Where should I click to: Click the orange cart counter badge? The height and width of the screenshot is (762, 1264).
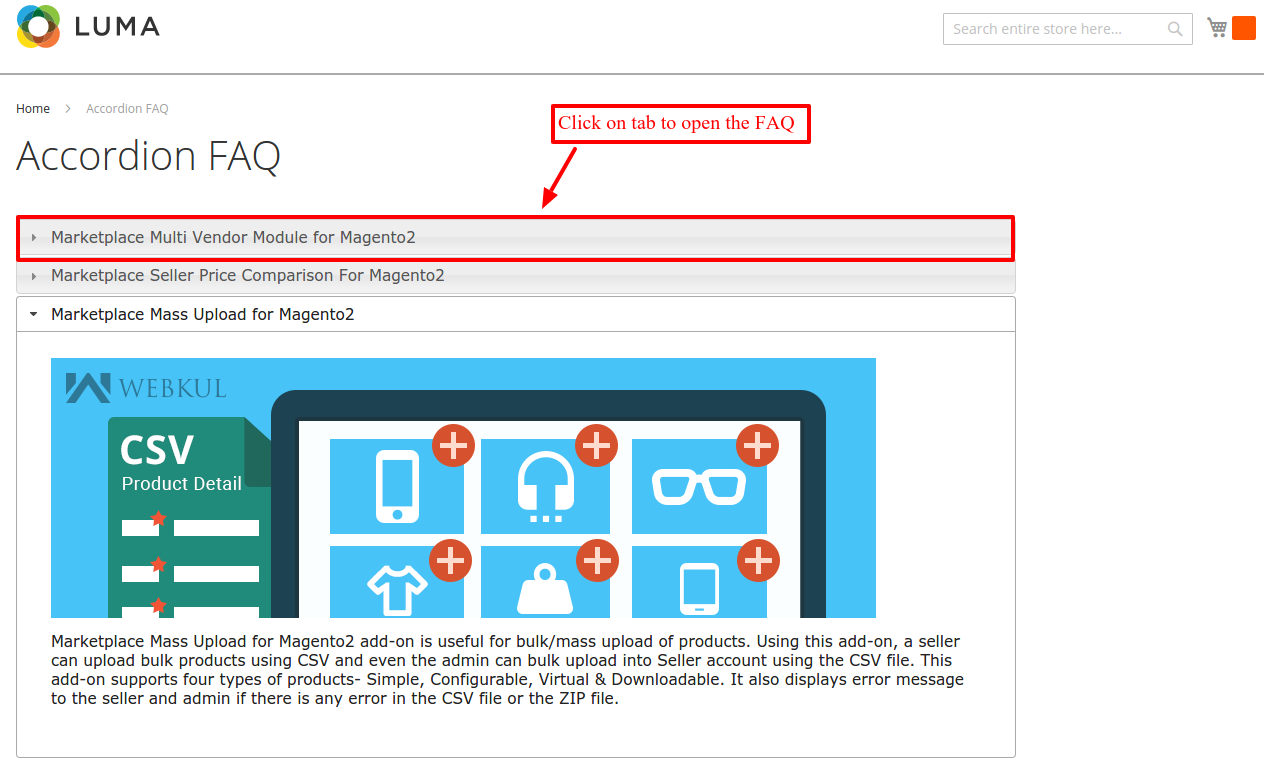[x=1243, y=28]
